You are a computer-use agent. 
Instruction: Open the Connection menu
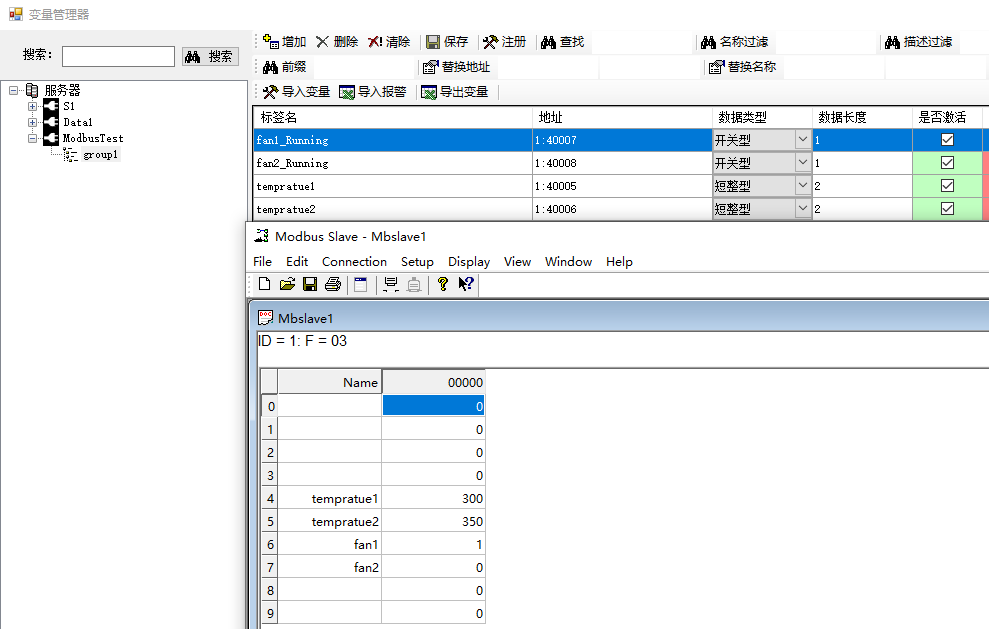pos(354,261)
